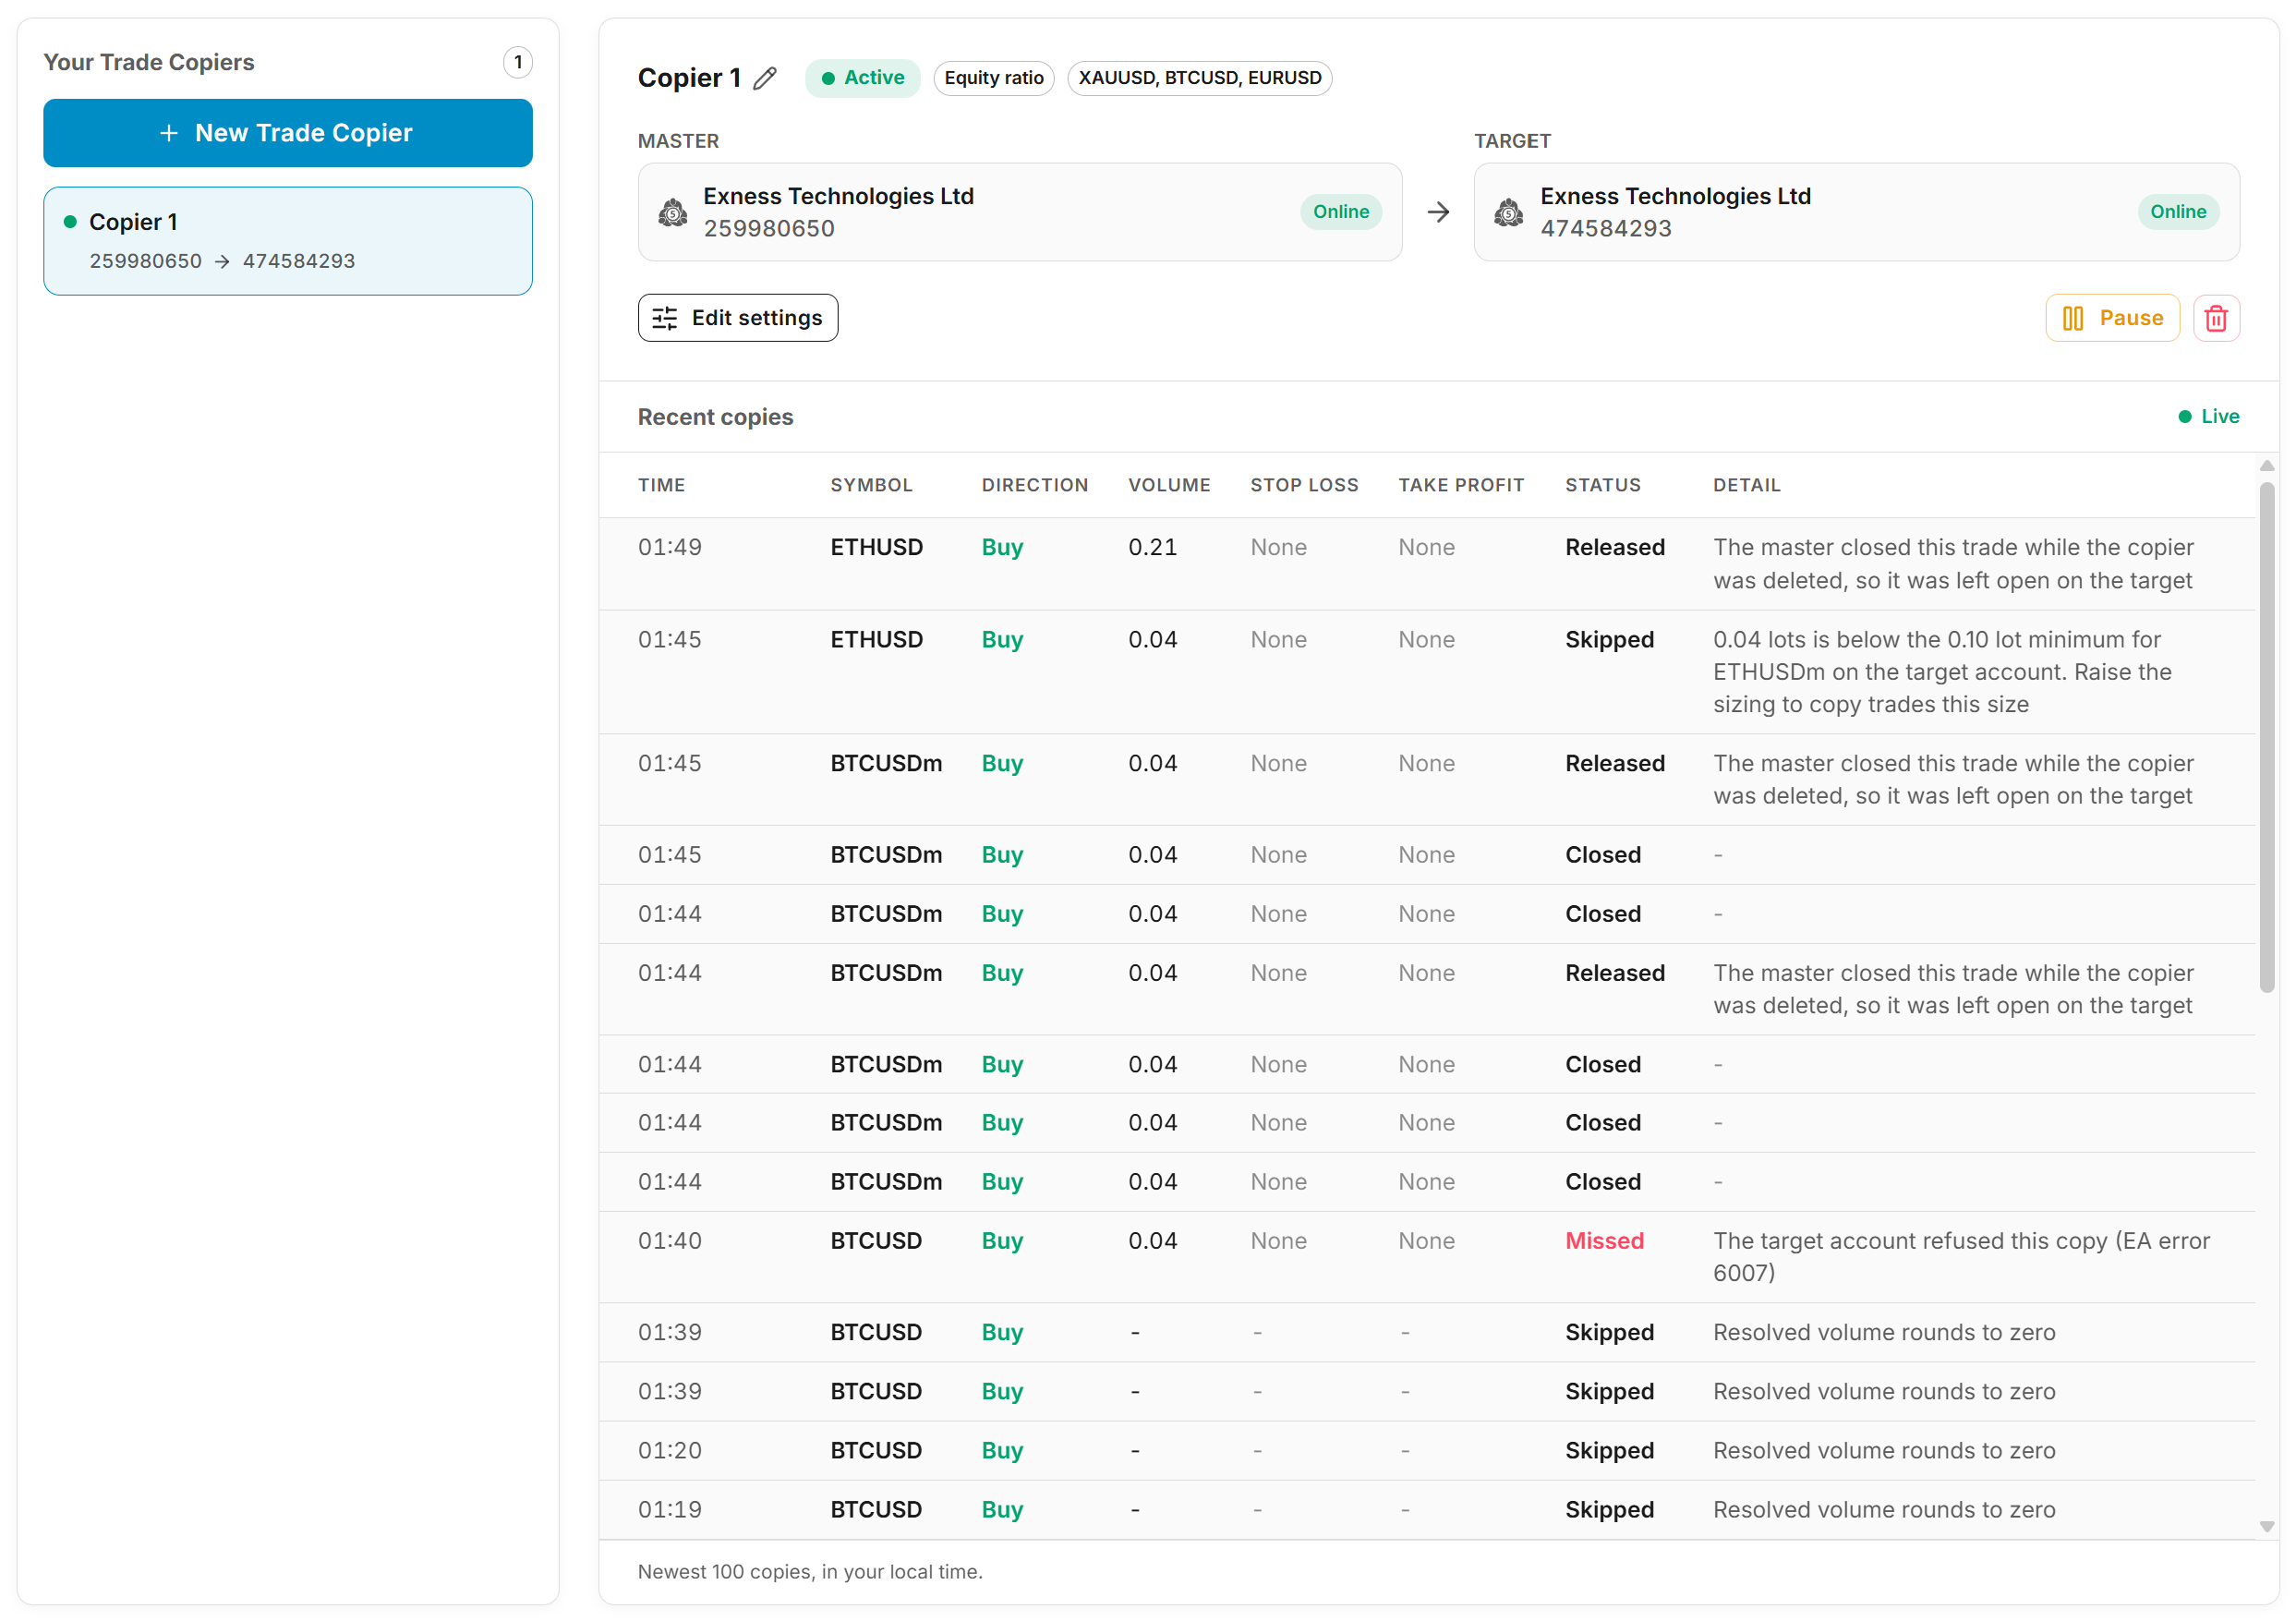This screenshot has height=1621, width=2296.
Task: Click the Equity ratio tag
Action: pyautogui.click(x=994, y=78)
